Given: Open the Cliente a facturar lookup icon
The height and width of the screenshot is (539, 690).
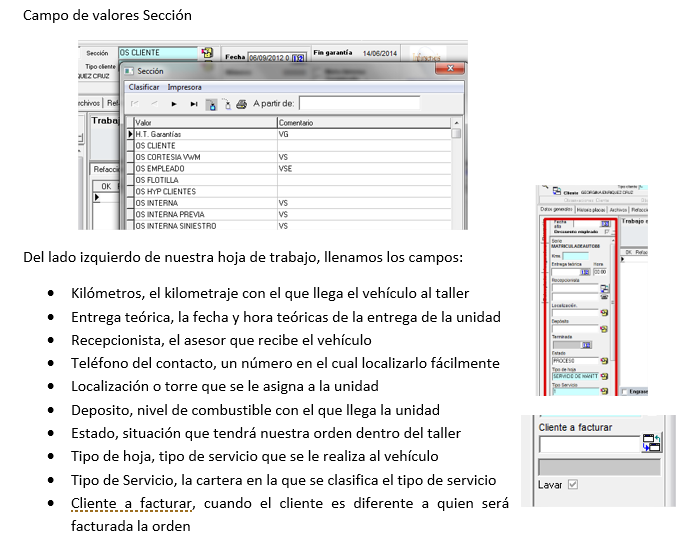Looking at the screenshot, I should pos(651,443).
